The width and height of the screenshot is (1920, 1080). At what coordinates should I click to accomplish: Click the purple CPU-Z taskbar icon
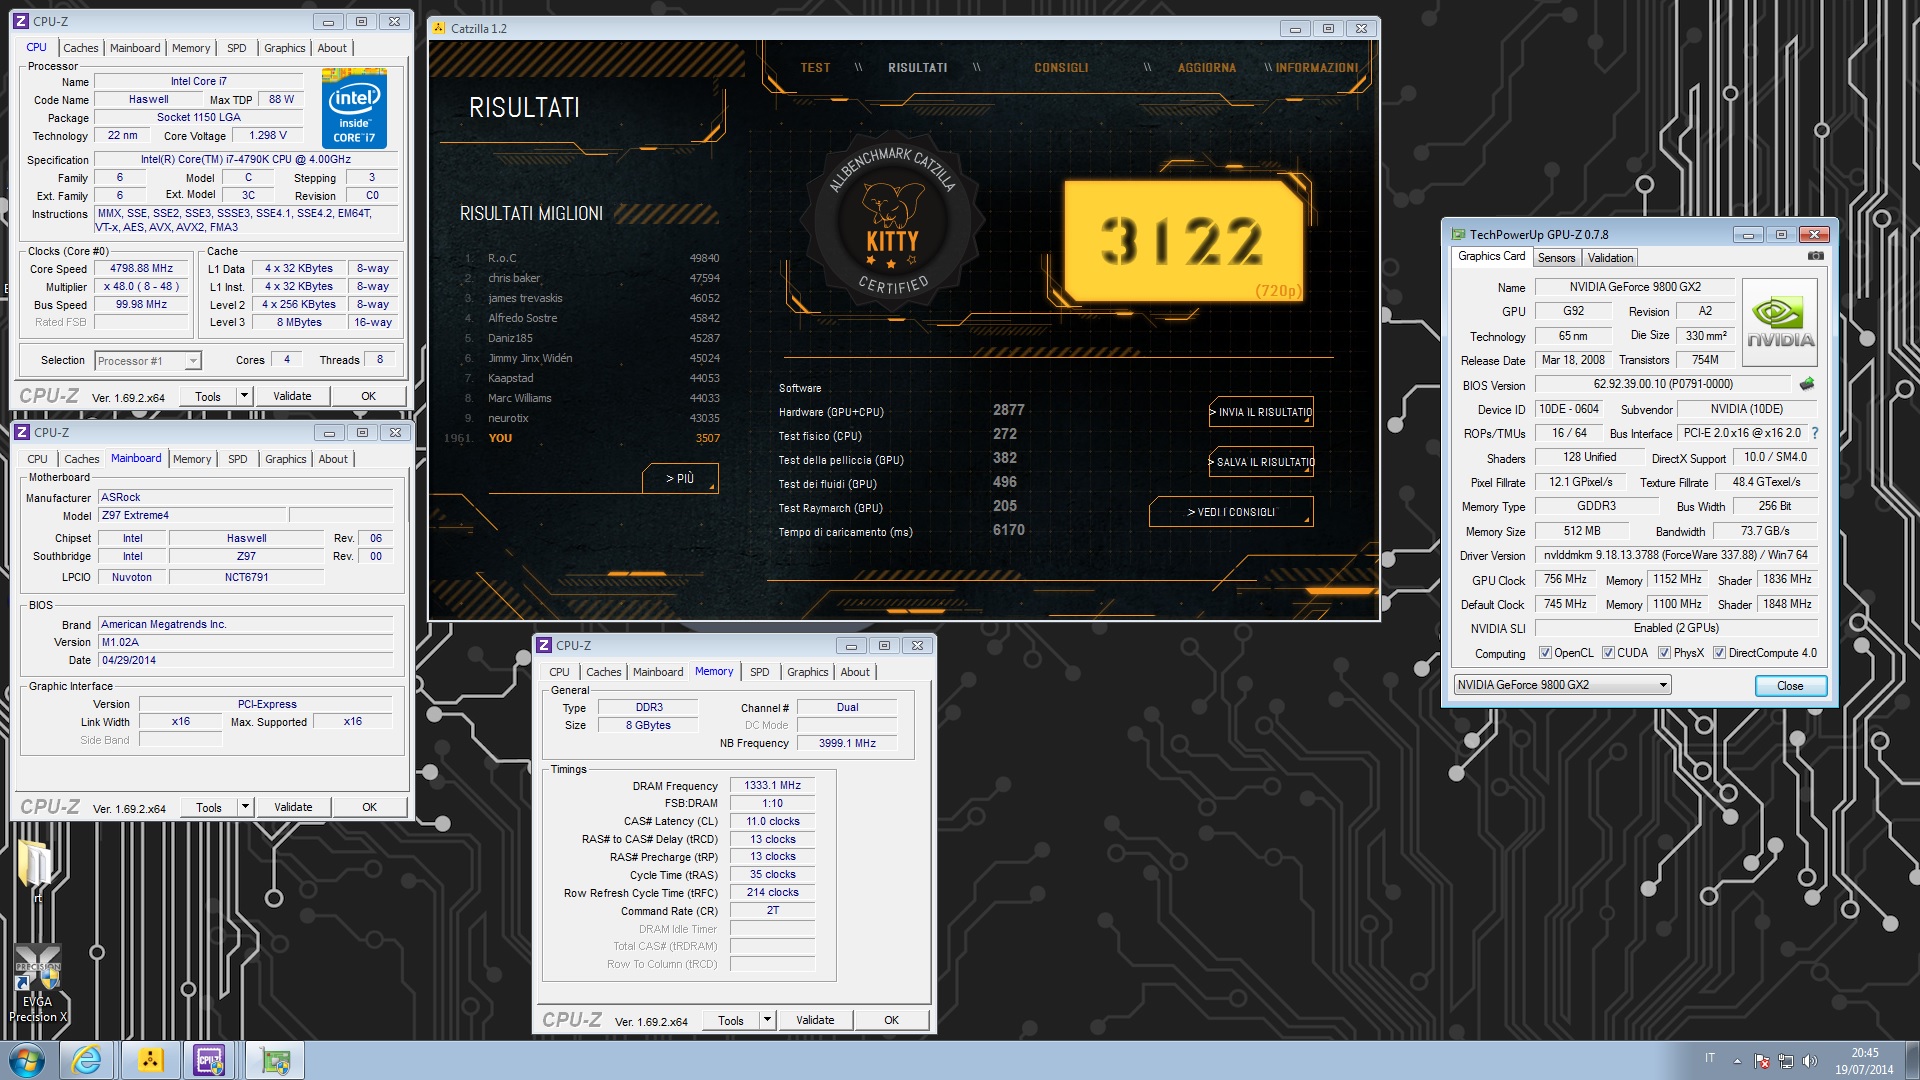(x=210, y=1060)
